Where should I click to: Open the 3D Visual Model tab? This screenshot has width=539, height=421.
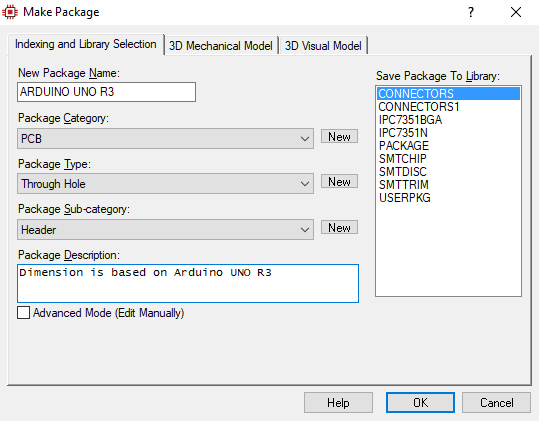(x=323, y=46)
